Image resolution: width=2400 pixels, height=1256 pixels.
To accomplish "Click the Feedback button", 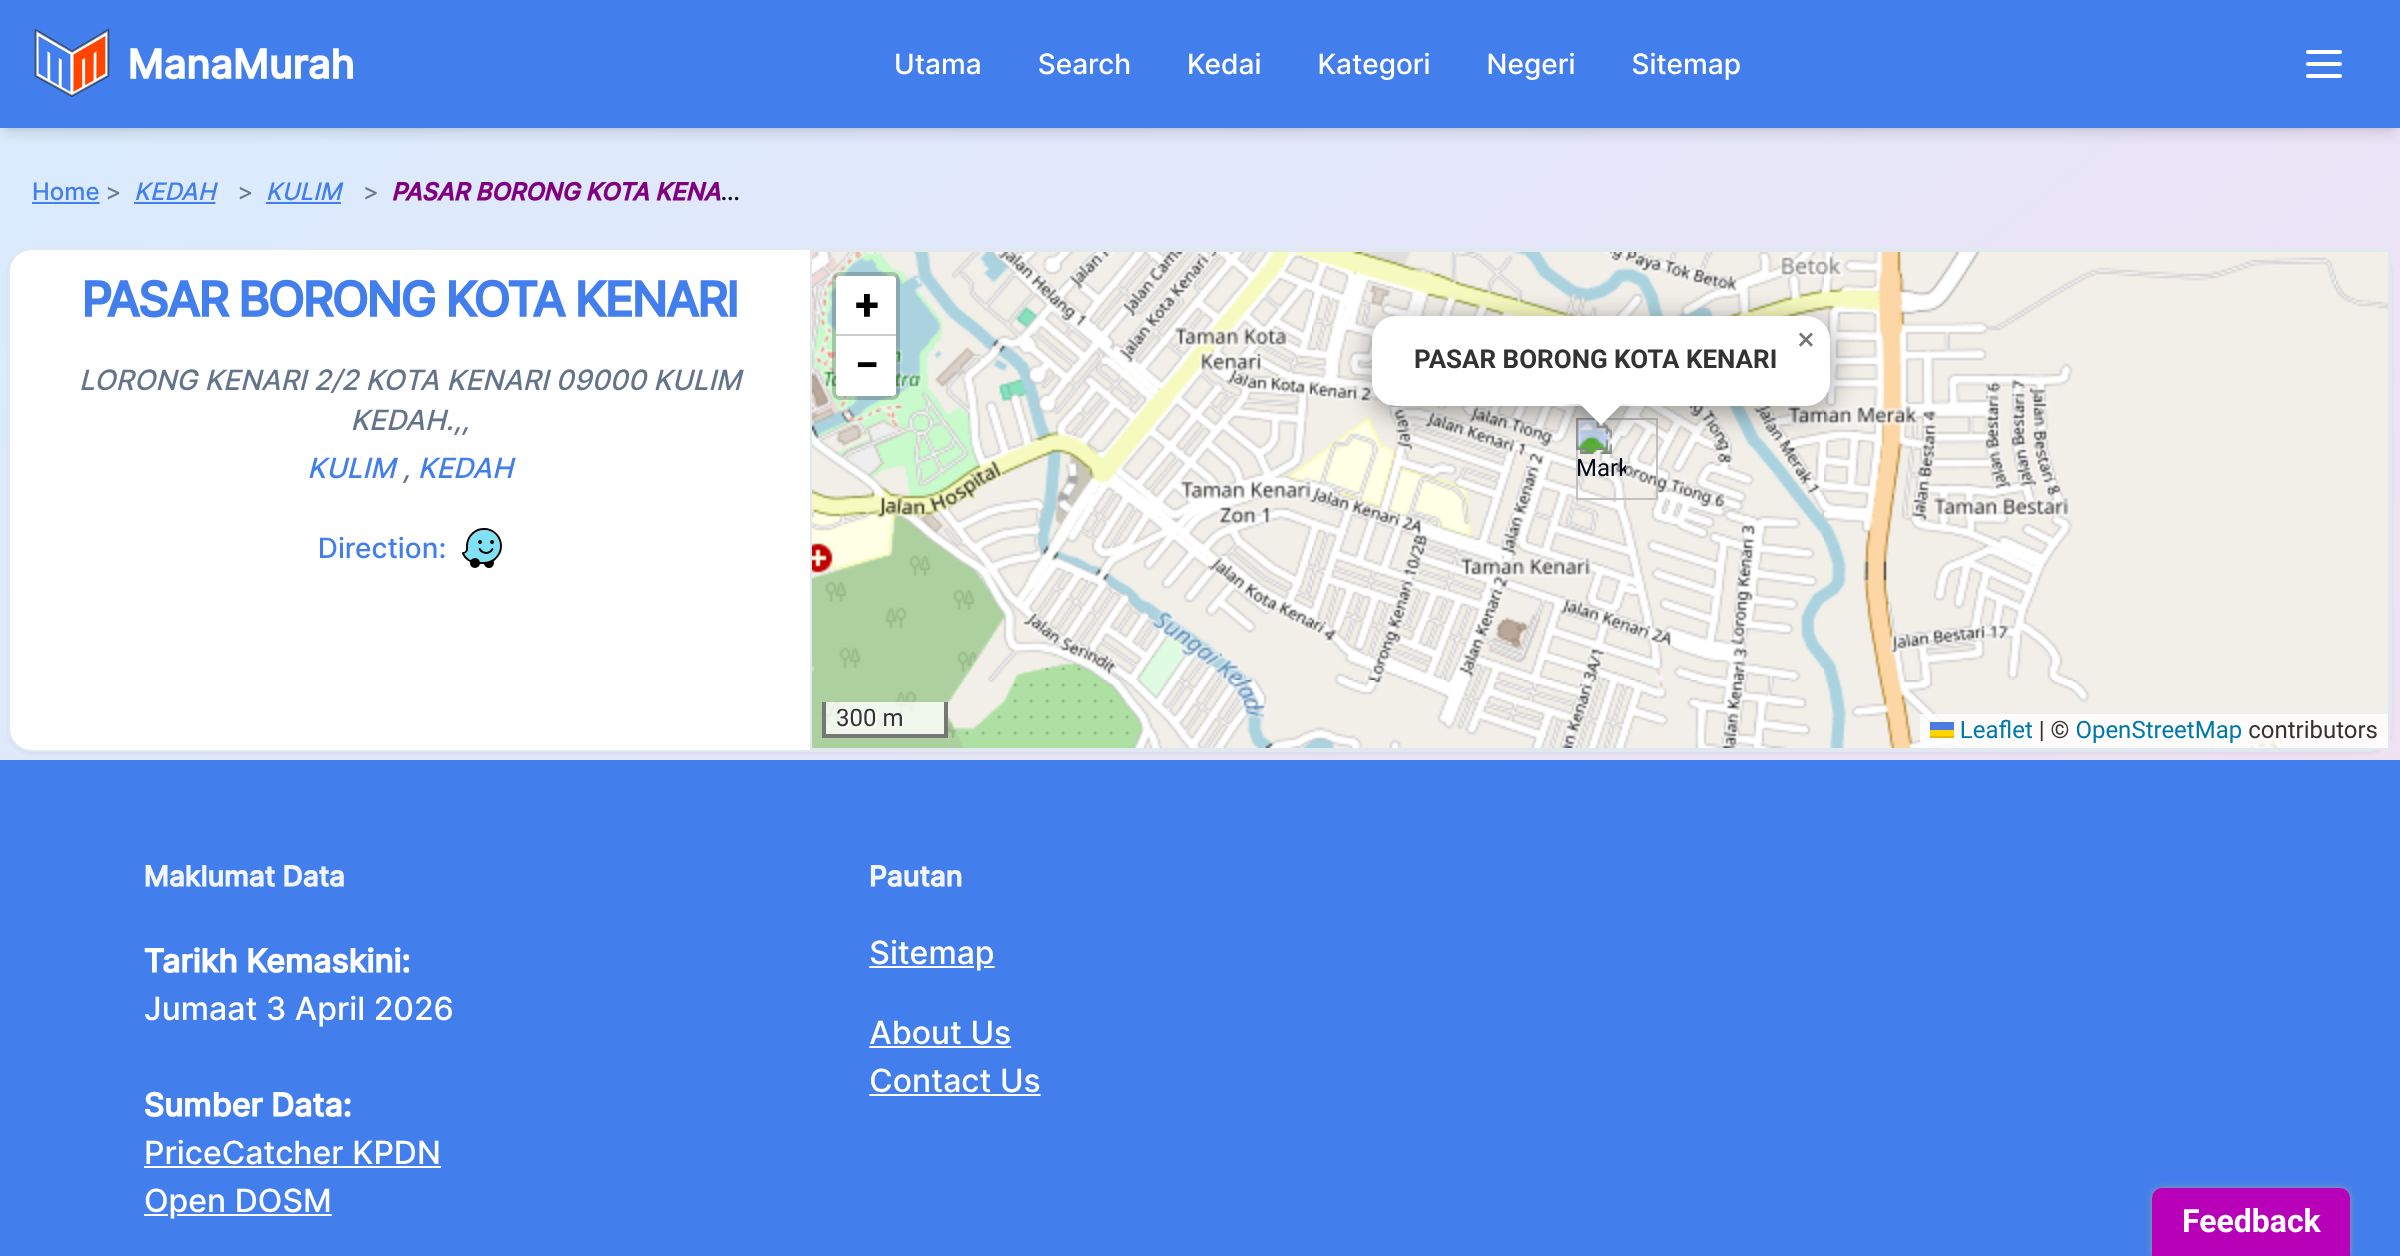I will (2250, 1220).
